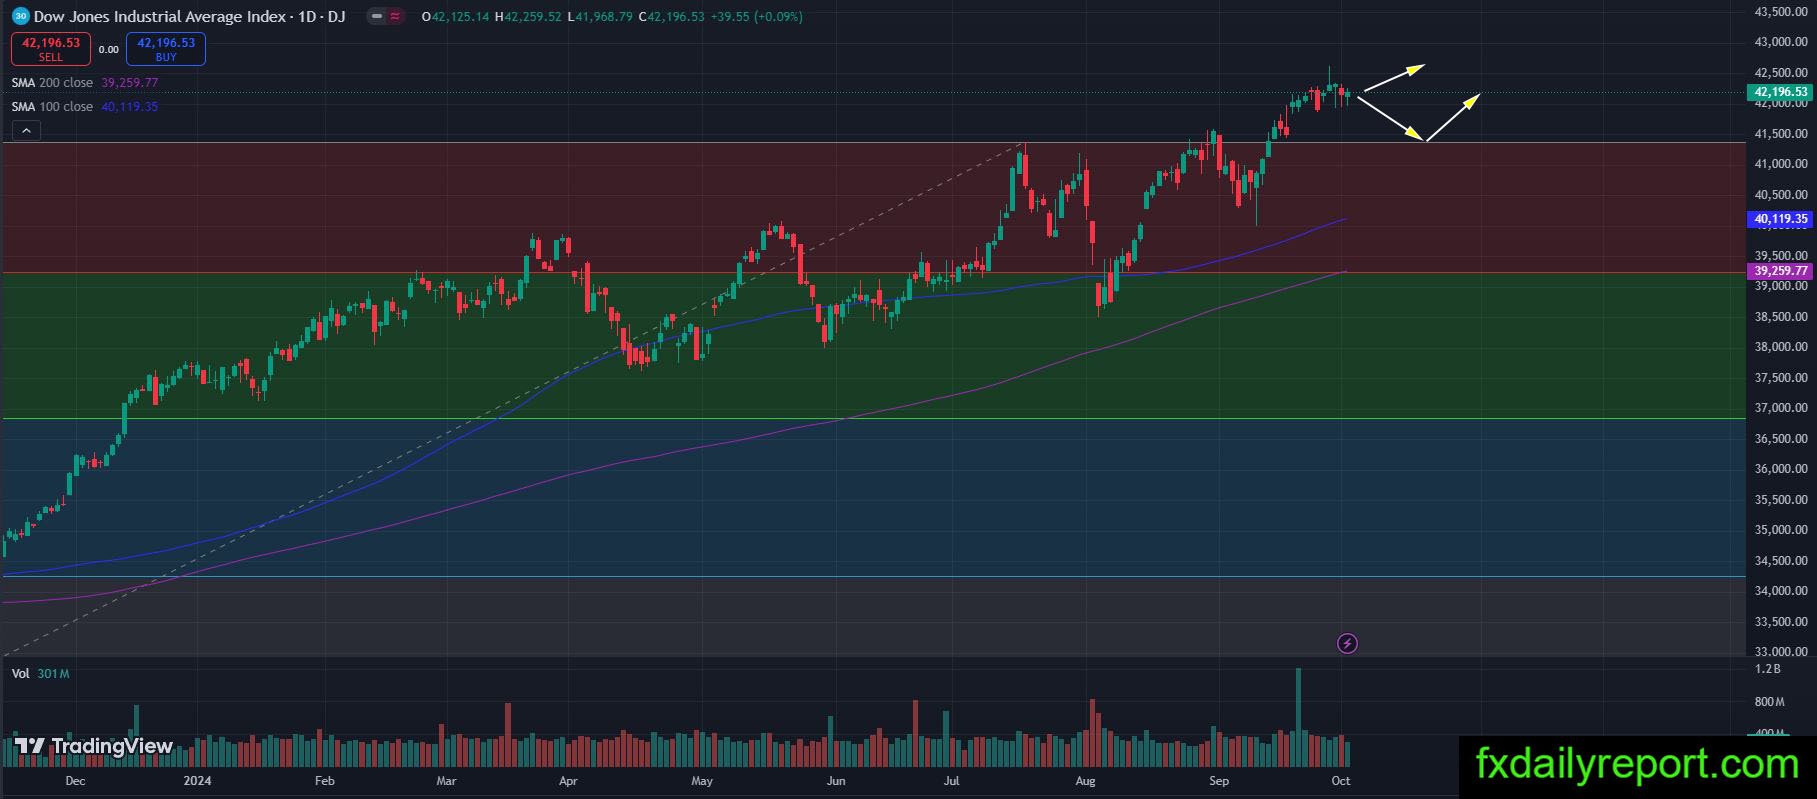Click the Dow Jones symbol logo icon

20,17
